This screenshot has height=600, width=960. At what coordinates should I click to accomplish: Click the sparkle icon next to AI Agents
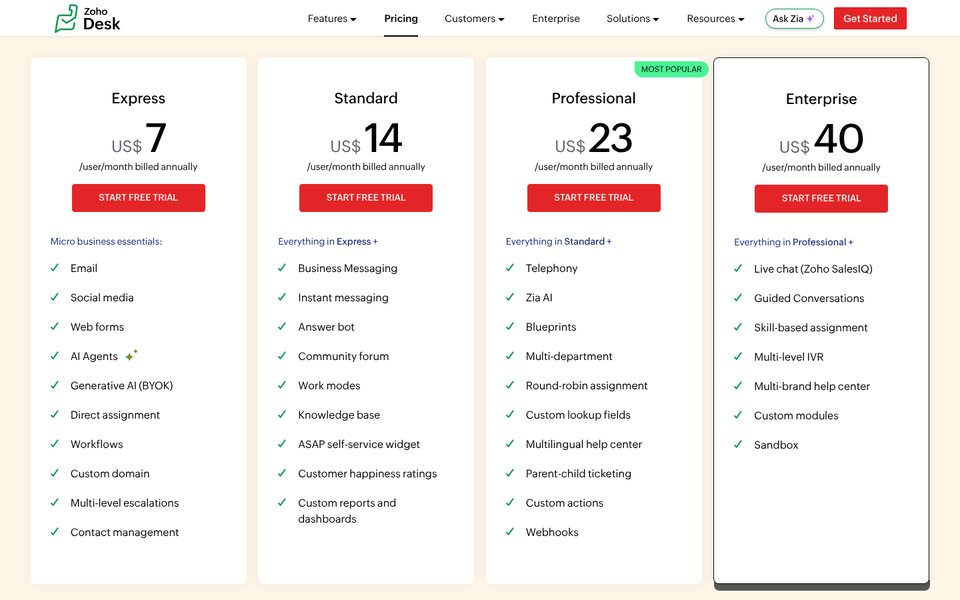click(x=131, y=355)
